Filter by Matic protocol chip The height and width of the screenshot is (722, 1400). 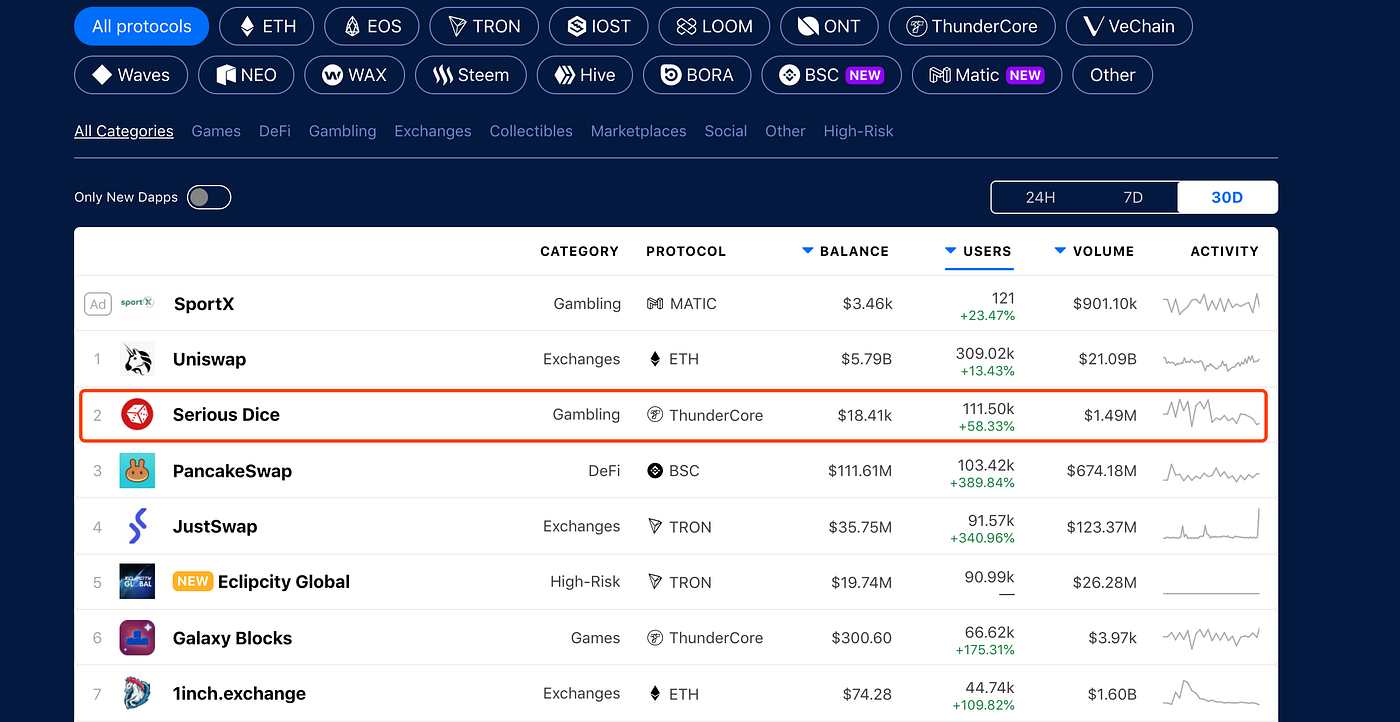click(987, 75)
